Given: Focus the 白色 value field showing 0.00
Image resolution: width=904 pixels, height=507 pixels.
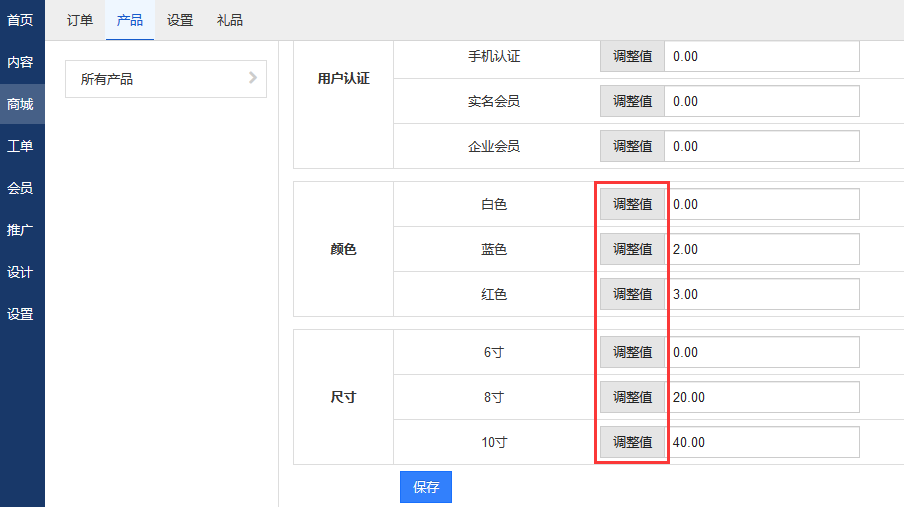Looking at the screenshot, I should coord(762,204).
